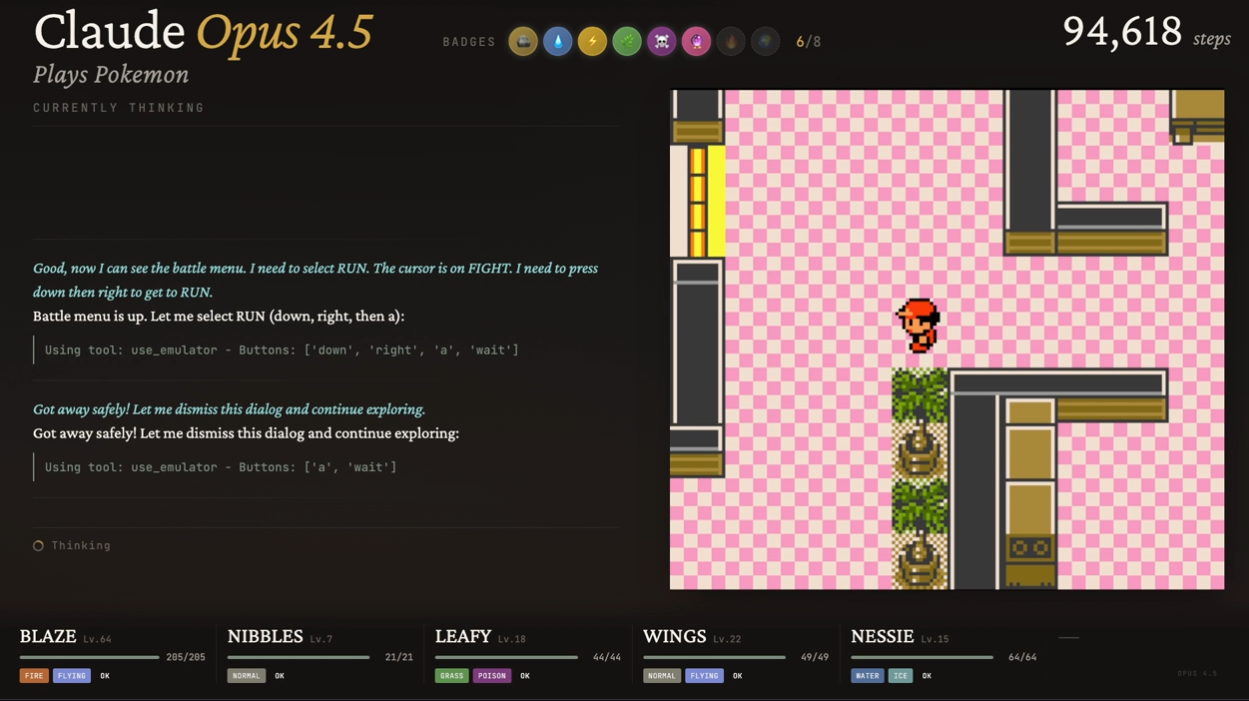
Task: Click the tool call with down, right buttons
Action: pyautogui.click(x=282, y=350)
